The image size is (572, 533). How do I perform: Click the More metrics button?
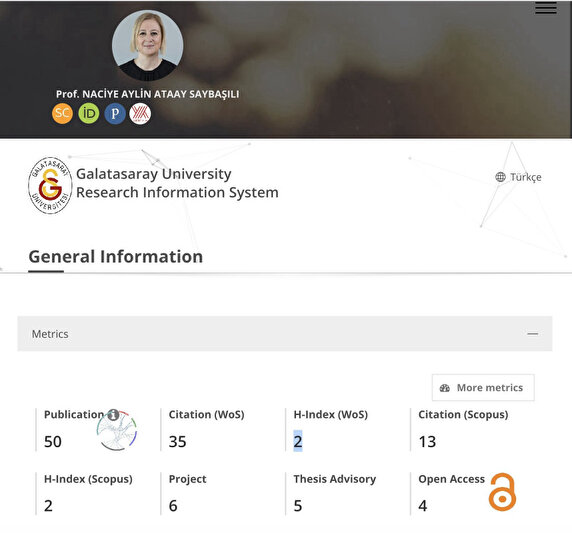[483, 387]
